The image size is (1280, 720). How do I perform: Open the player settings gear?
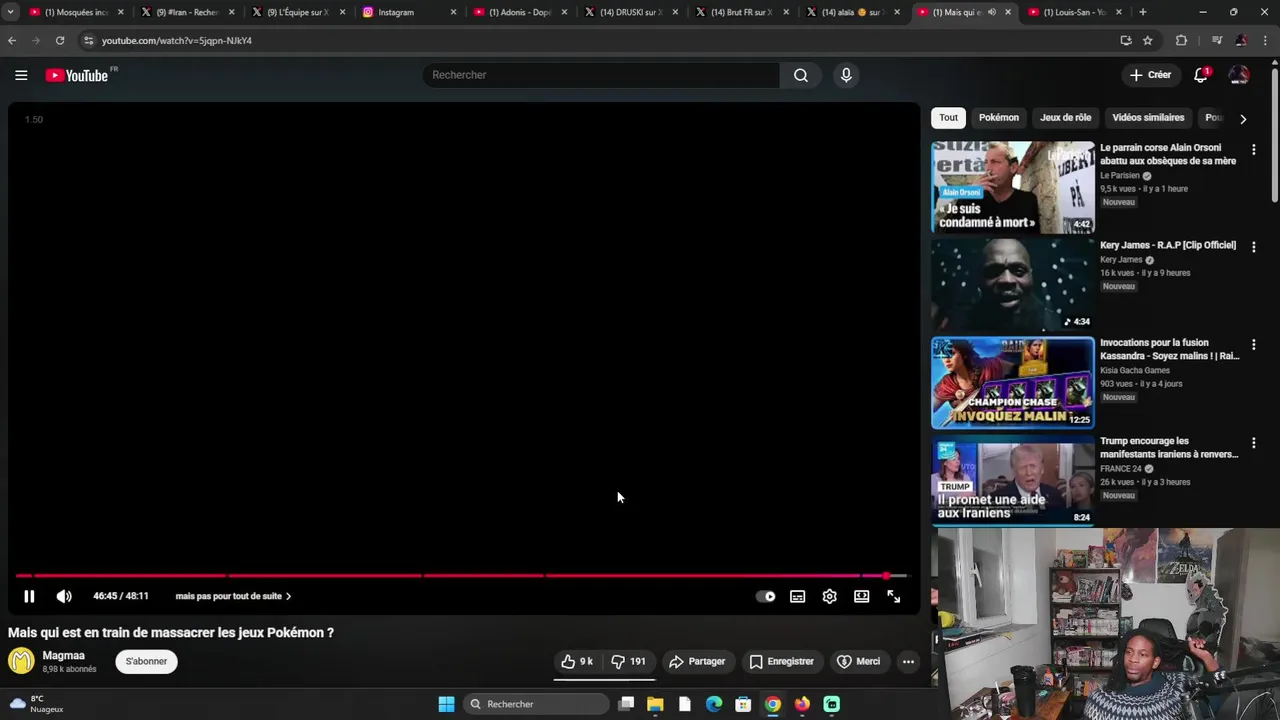(830, 596)
